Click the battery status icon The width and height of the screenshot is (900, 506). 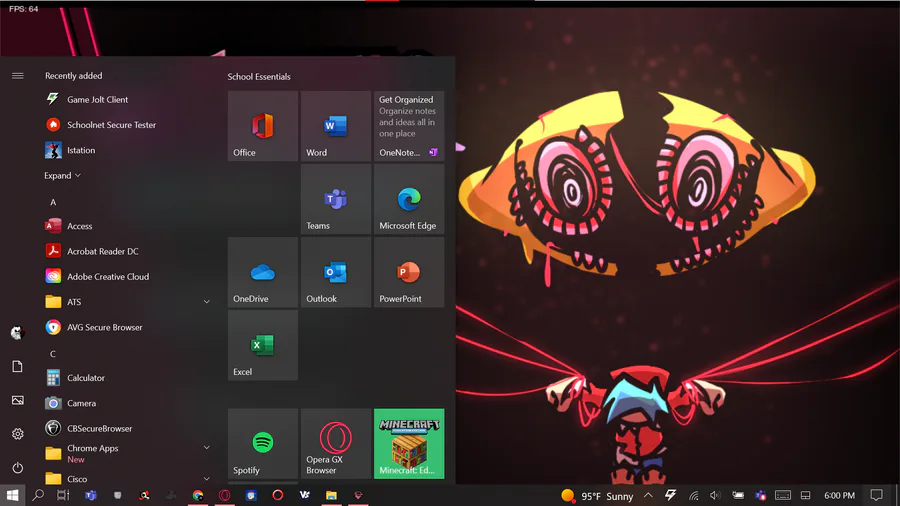coord(738,495)
